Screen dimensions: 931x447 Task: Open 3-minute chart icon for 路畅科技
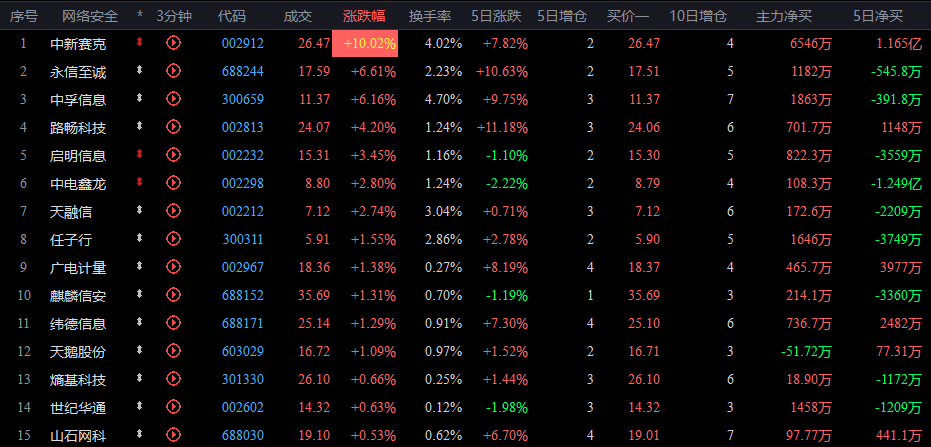click(x=173, y=126)
